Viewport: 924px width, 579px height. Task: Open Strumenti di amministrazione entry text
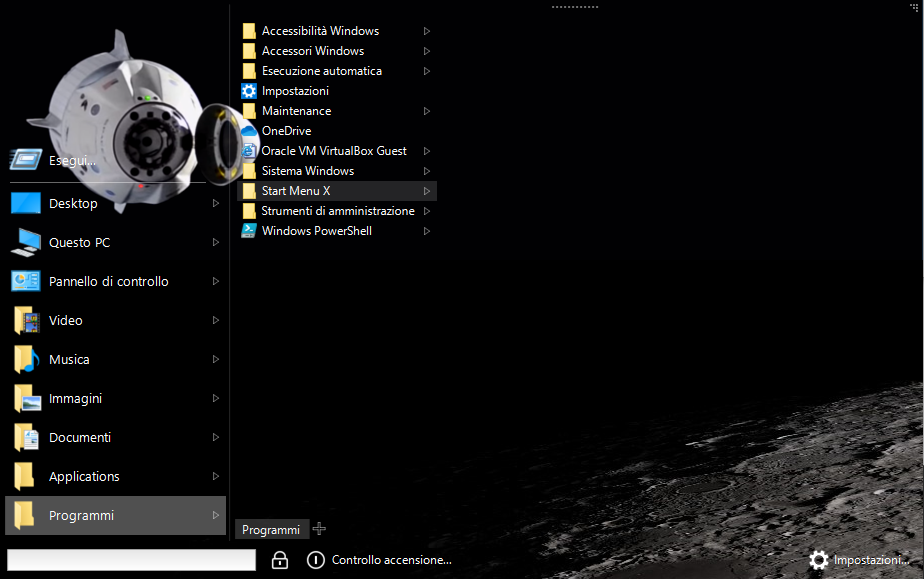338,211
